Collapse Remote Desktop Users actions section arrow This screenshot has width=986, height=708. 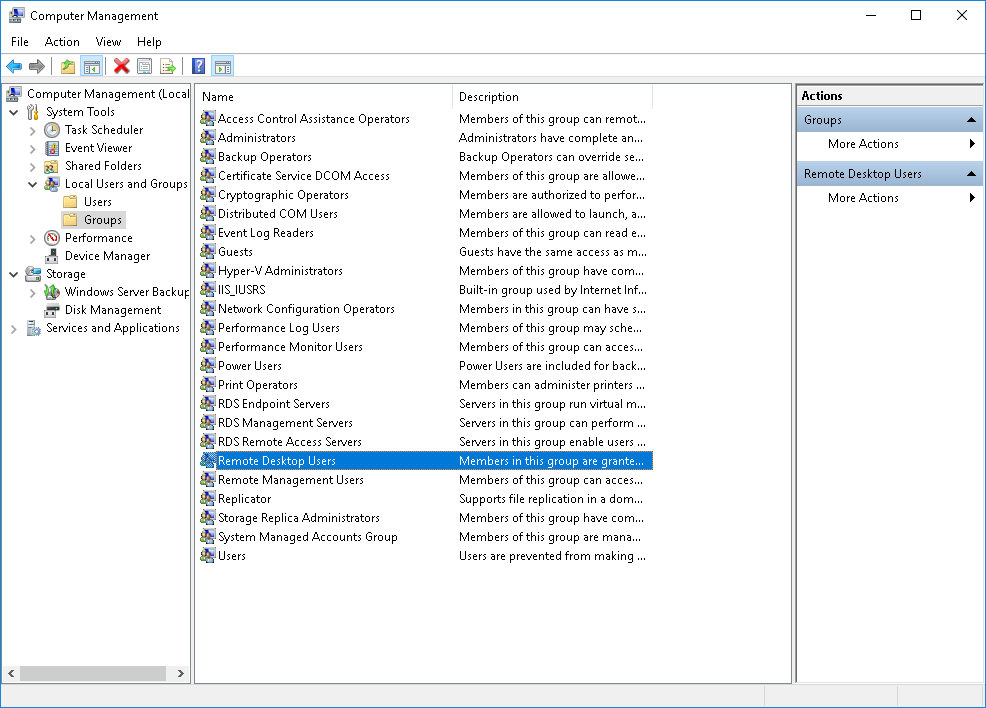pyautogui.click(x=971, y=174)
